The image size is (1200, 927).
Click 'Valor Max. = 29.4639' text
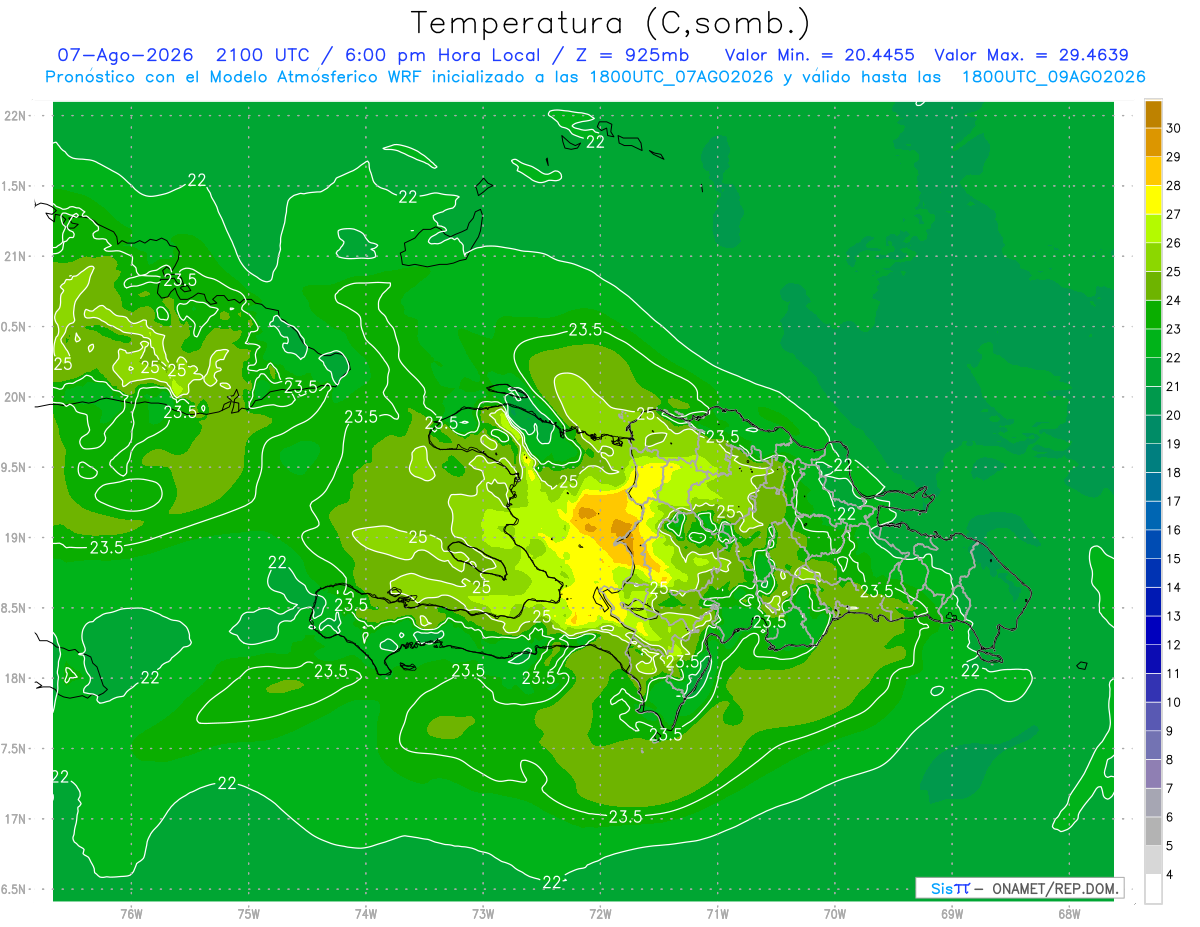pyautogui.click(x=1031, y=55)
